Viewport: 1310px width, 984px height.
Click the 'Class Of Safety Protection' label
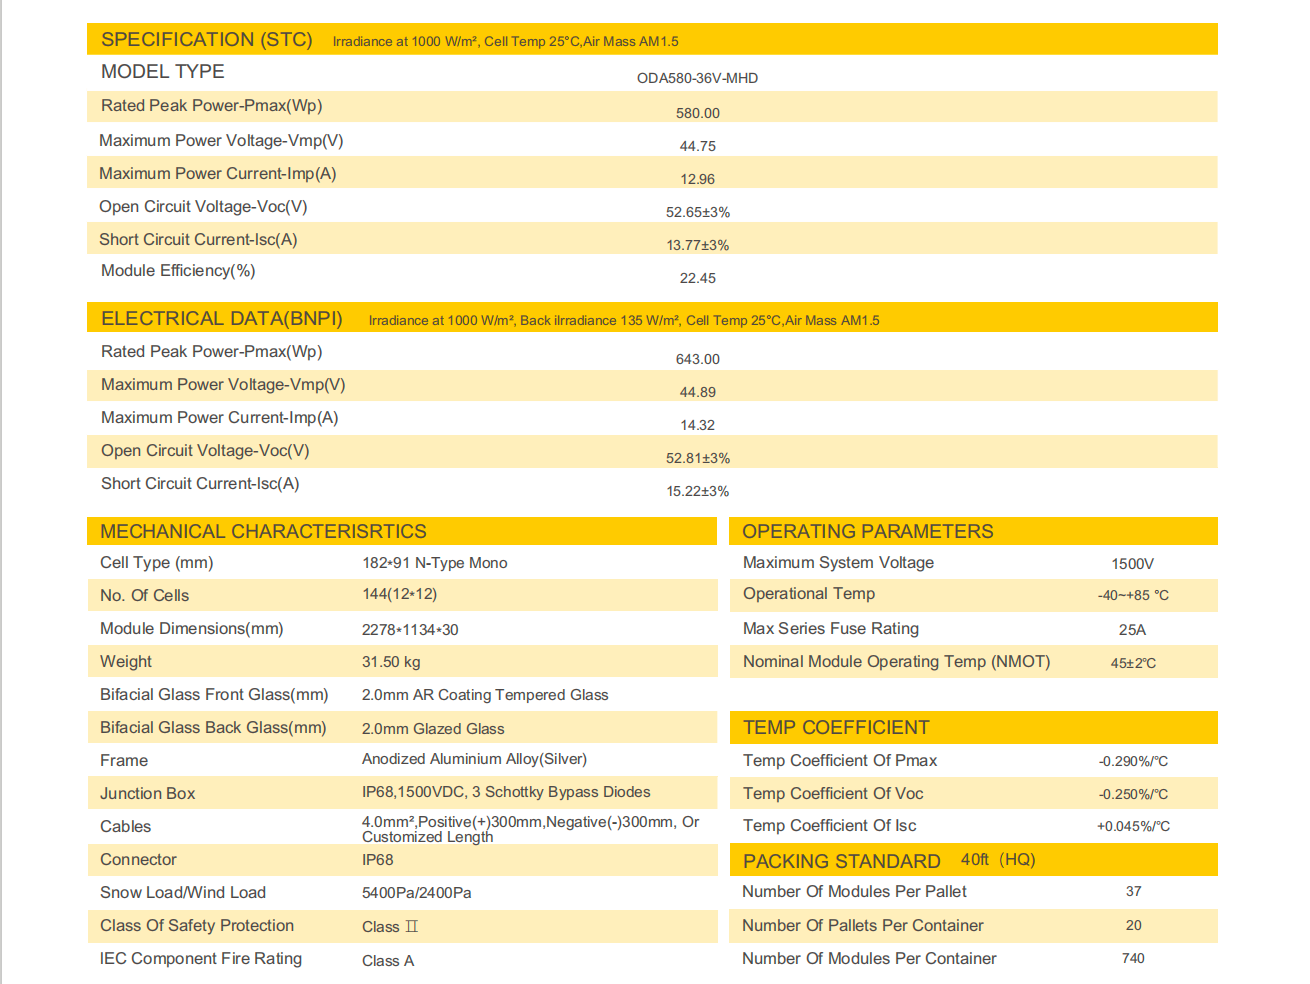[x=197, y=926]
